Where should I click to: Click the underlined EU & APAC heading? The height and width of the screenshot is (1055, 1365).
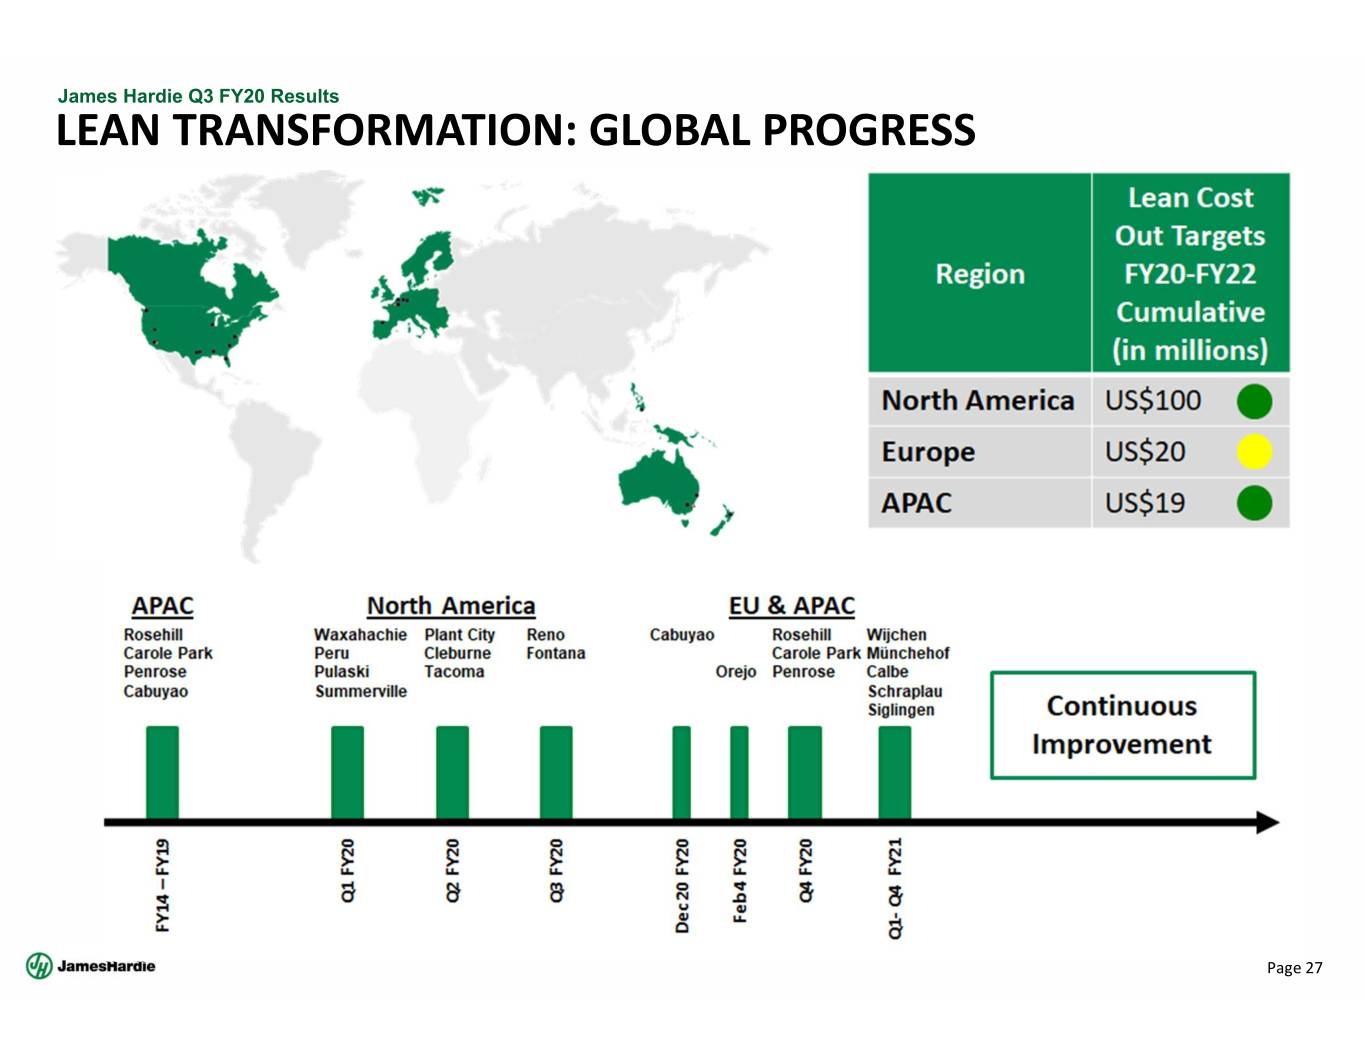pyautogui.click(x=791, y=606)
